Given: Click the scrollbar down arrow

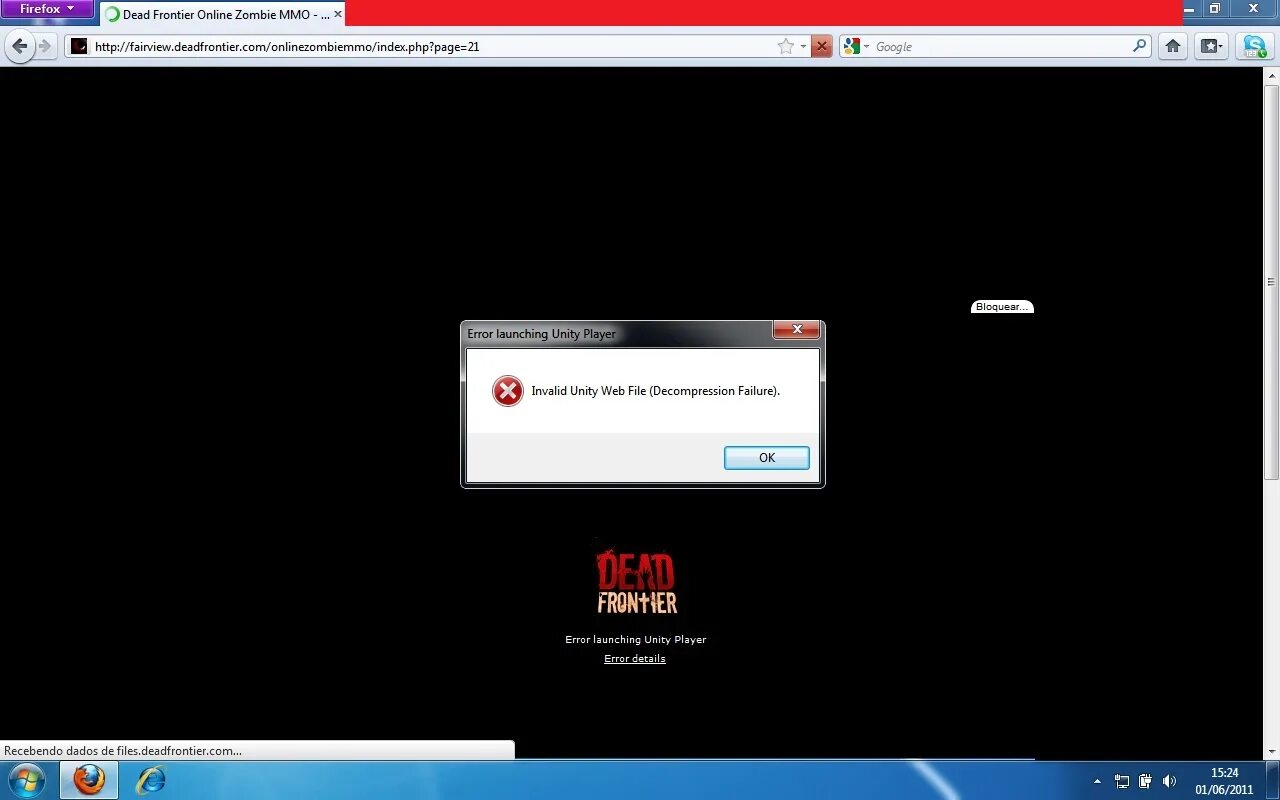Looking at the screenshot, I should click(x=1271, y=752).
